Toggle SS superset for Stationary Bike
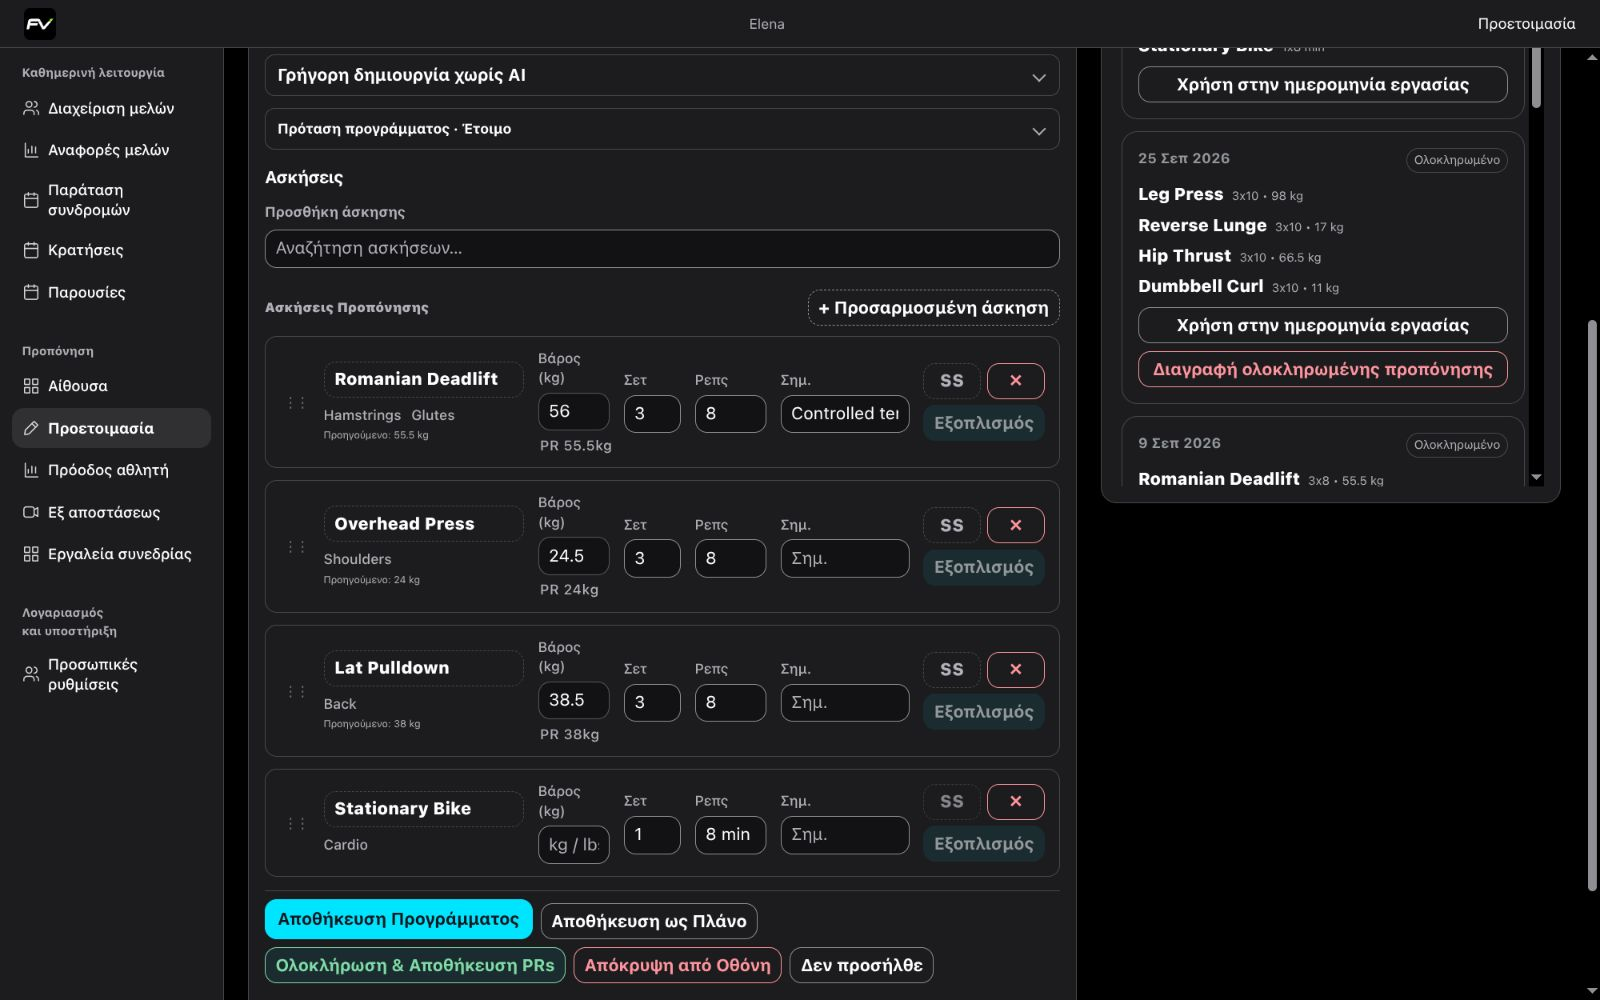Image resolution: width=1600 pixels, height=1000 pixels. coord(951,801)
